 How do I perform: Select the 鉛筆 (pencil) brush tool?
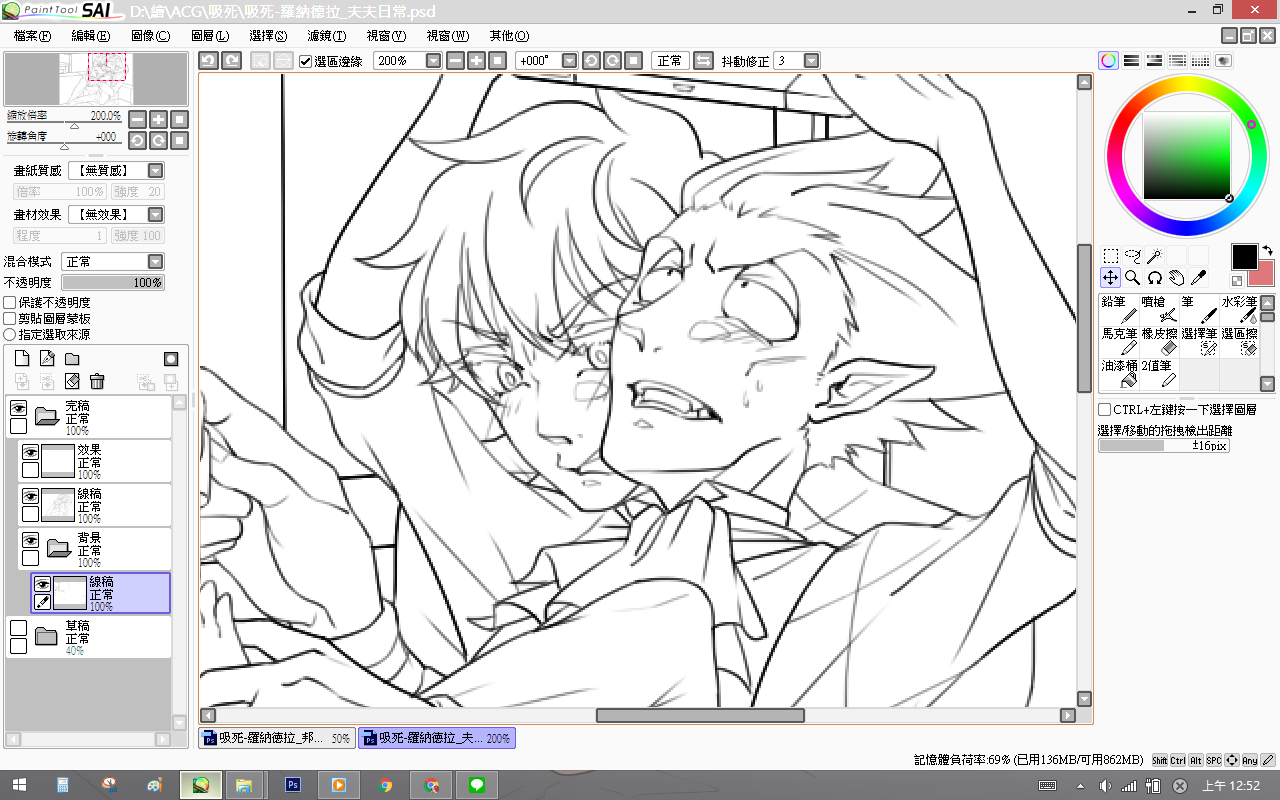(x=1119, y=309)
